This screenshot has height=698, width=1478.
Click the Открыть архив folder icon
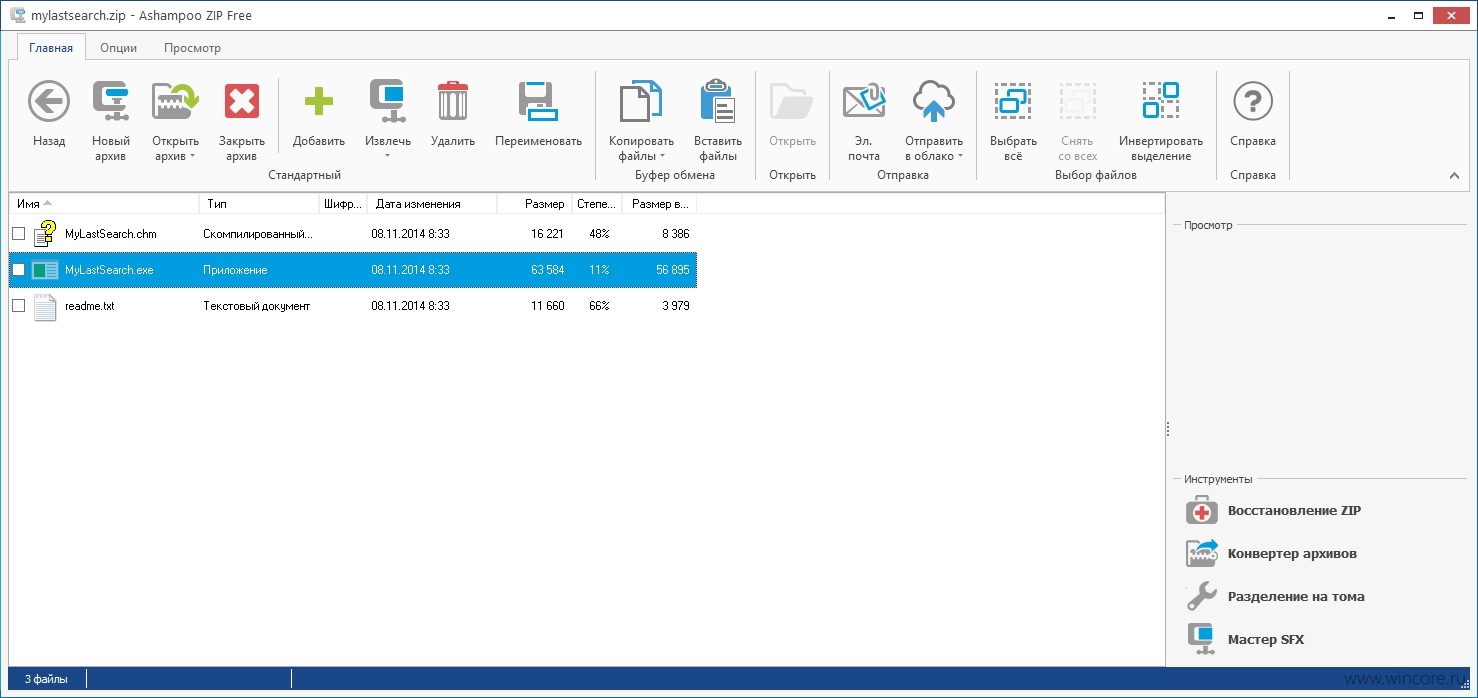tap(175, 101)
